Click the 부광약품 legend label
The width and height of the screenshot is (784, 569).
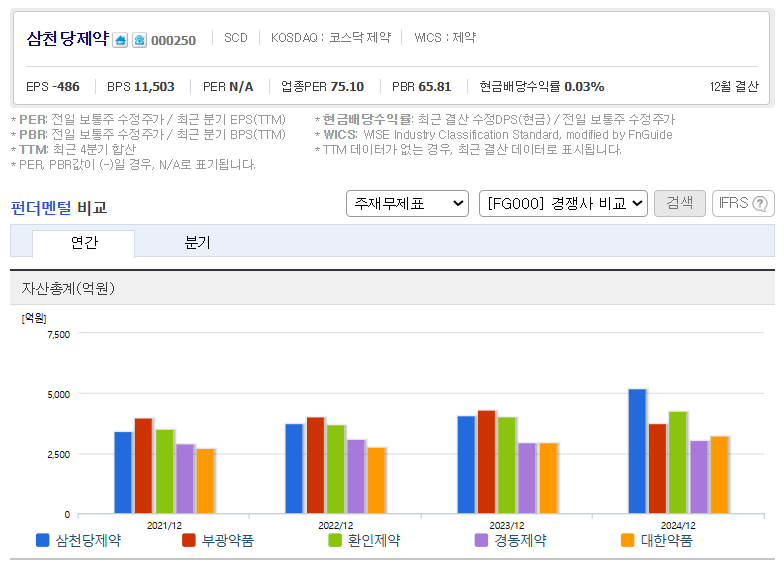(228, 540)
